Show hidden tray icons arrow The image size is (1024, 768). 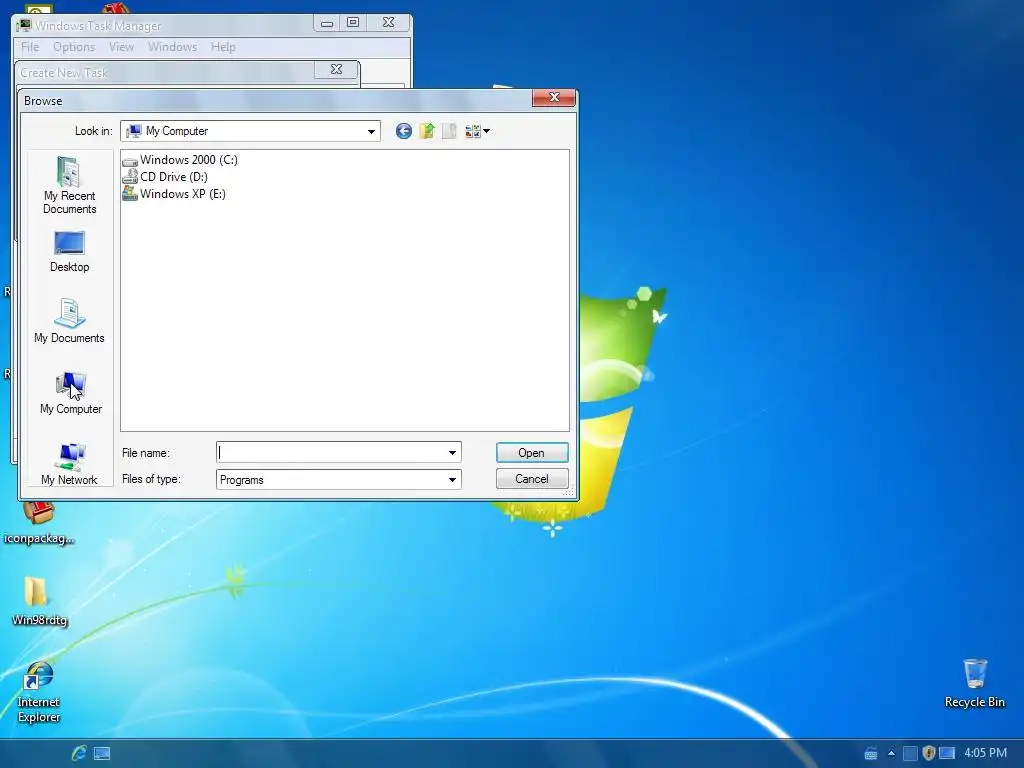(x=891, y=753)
